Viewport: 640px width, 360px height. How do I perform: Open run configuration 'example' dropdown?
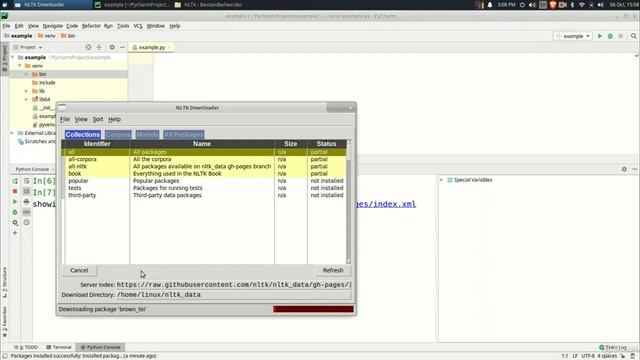click(573, 36)
